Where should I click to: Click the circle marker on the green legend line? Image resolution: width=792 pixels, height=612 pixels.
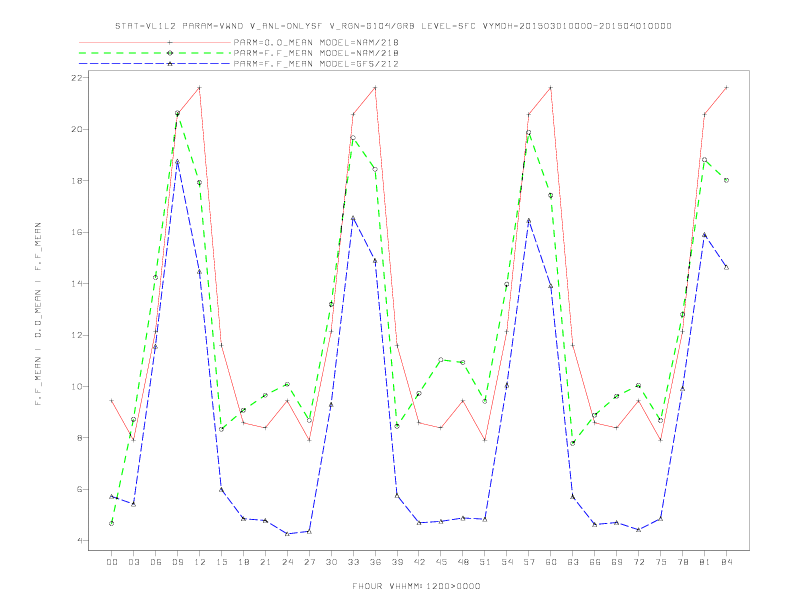coord(170,53)
